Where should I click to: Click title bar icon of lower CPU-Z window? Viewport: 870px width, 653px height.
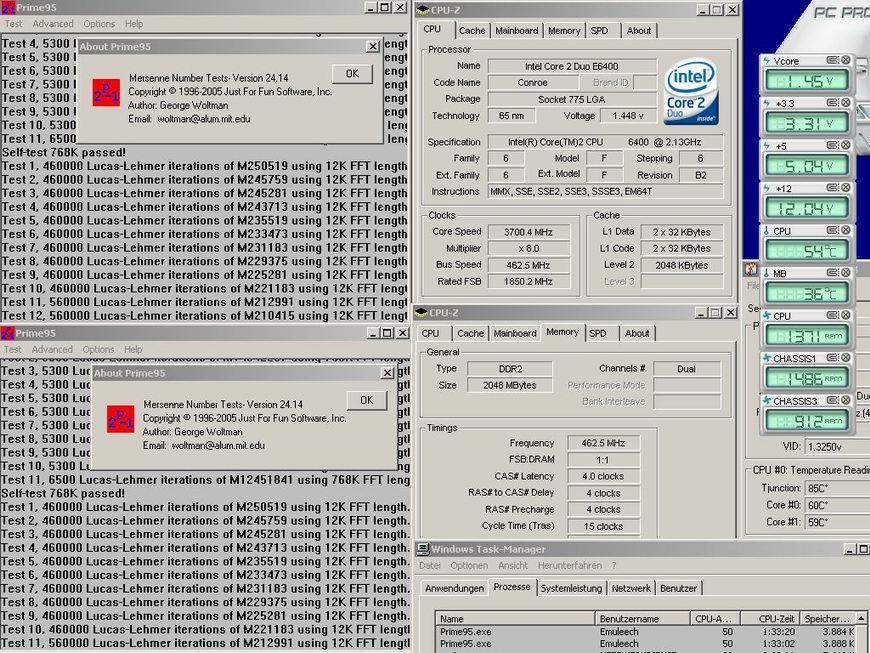click(422, 312)
